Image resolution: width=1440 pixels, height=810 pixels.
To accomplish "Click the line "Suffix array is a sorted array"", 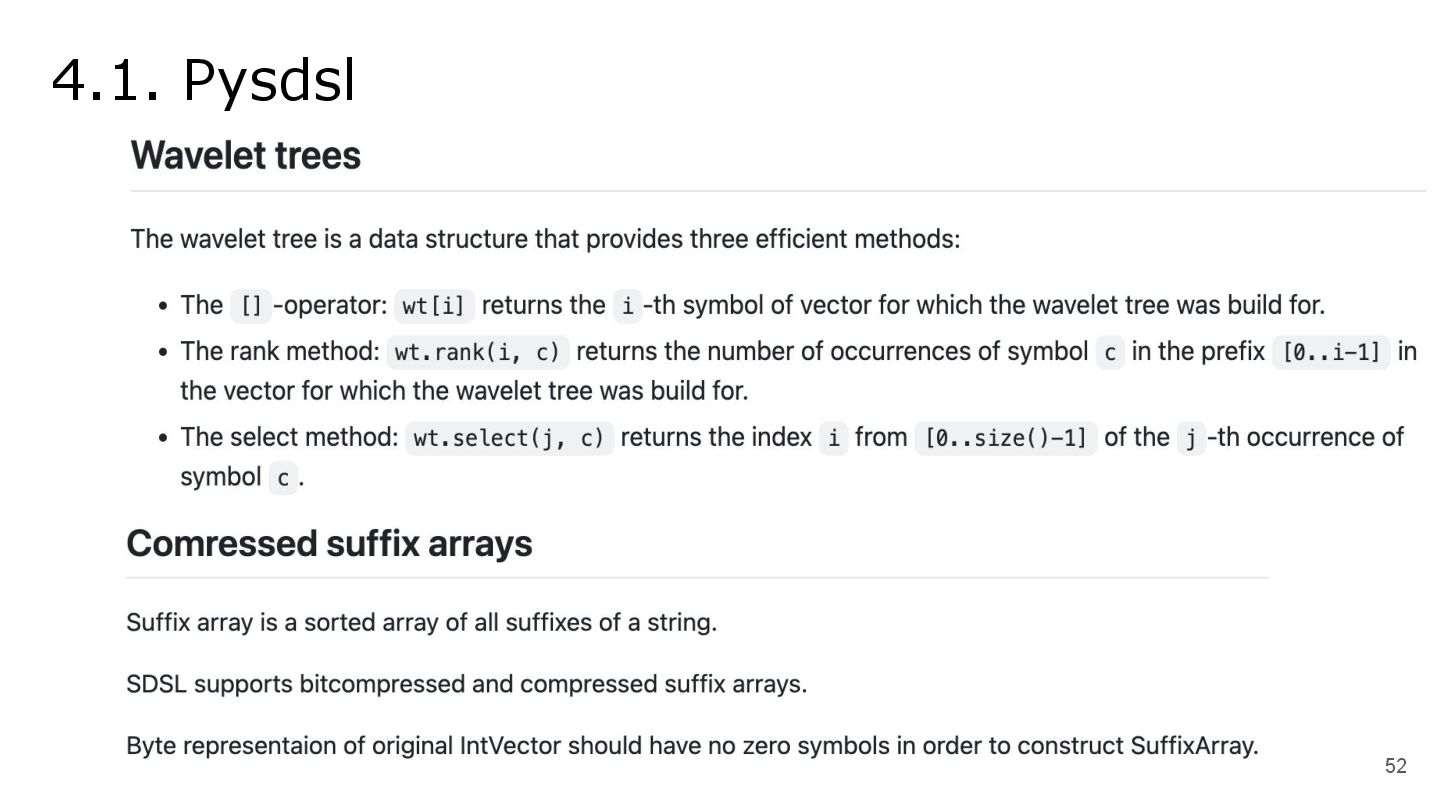I will coord(421,623).
